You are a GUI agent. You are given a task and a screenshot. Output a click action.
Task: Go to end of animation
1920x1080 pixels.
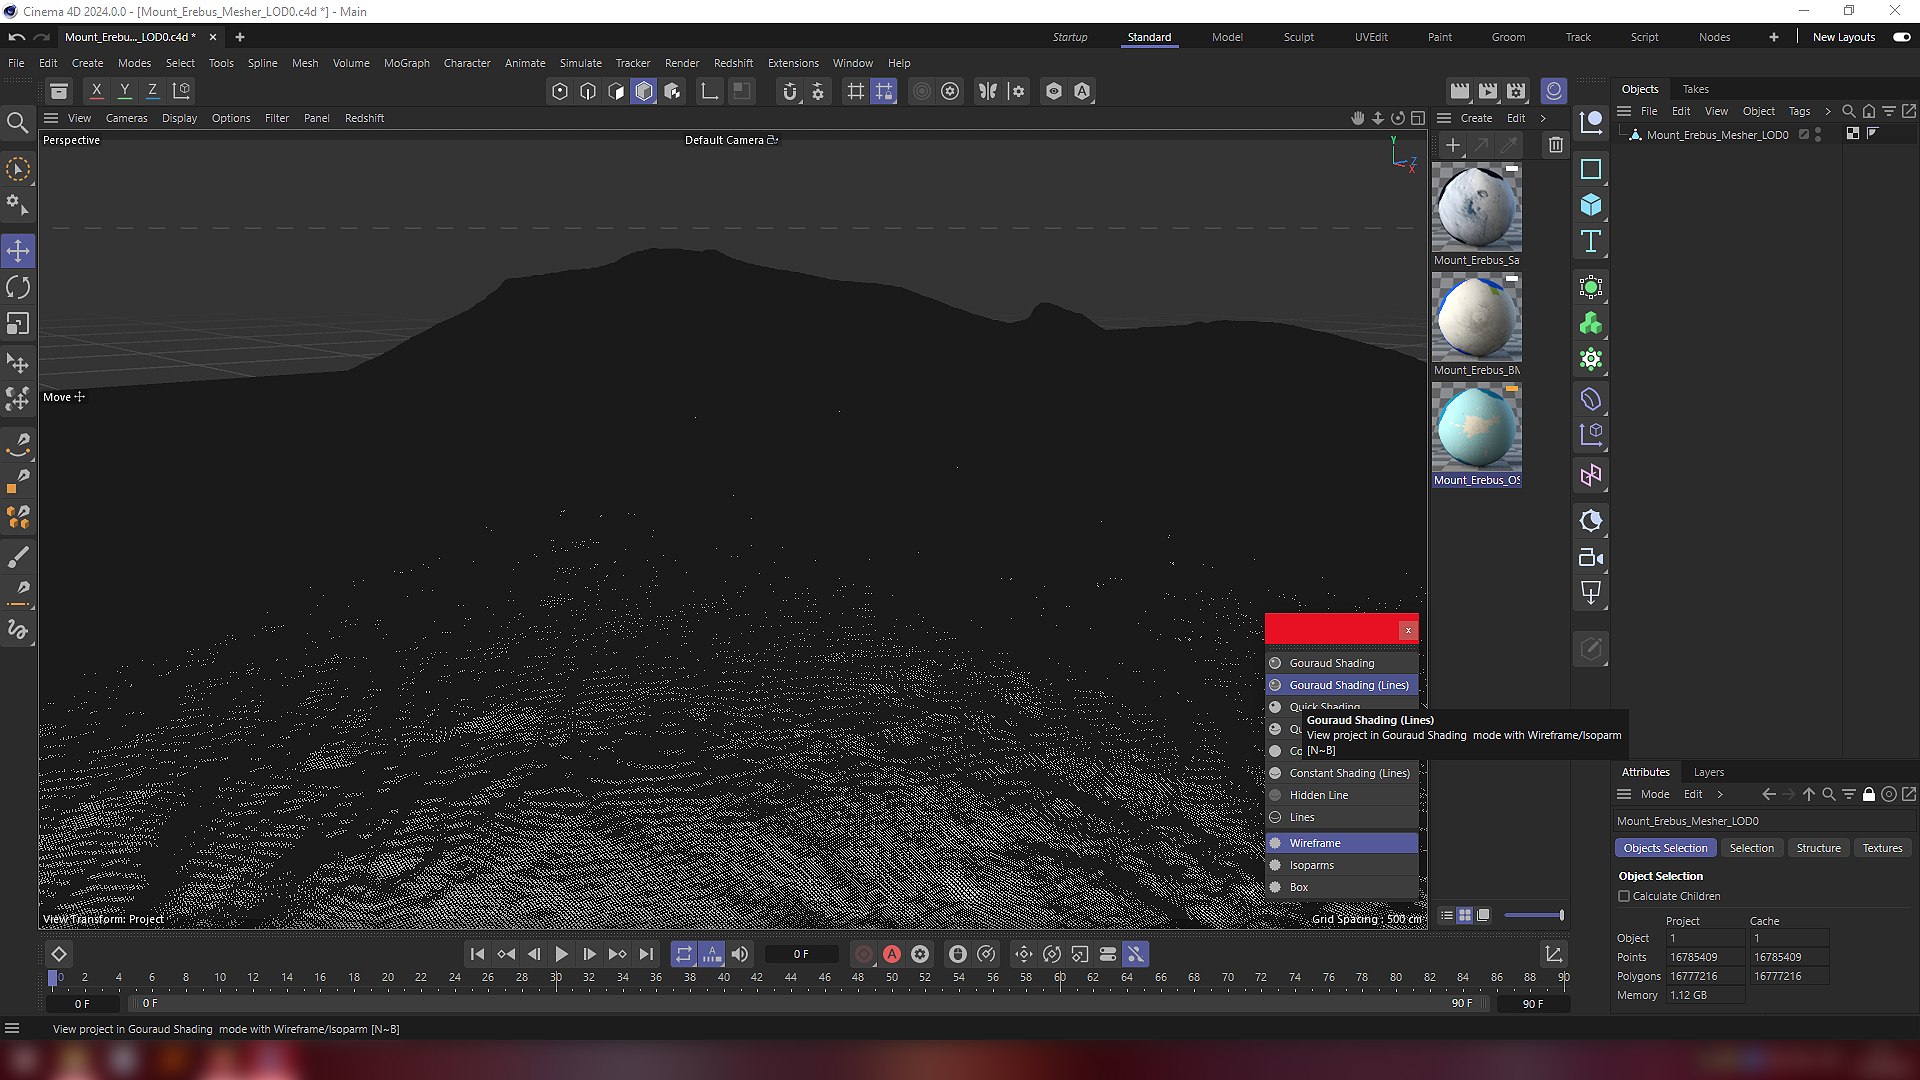pyautogui.click(x=646, y=954)
